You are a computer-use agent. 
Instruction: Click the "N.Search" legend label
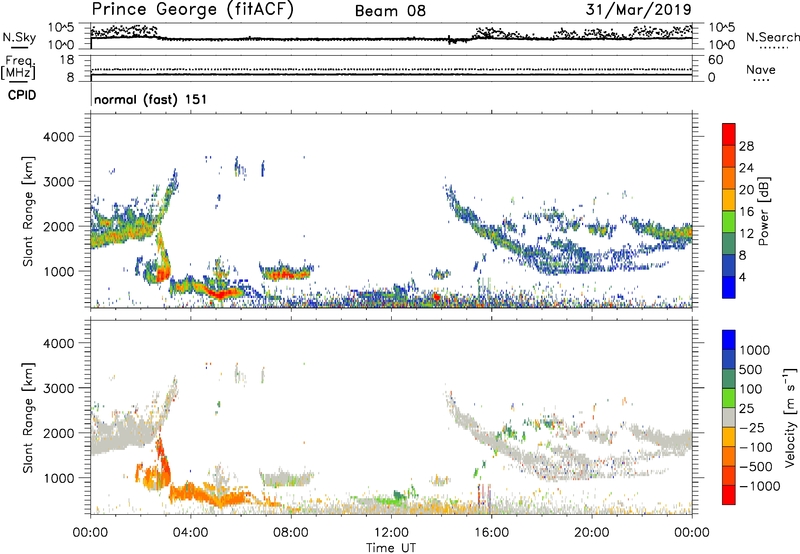(773, 37)
